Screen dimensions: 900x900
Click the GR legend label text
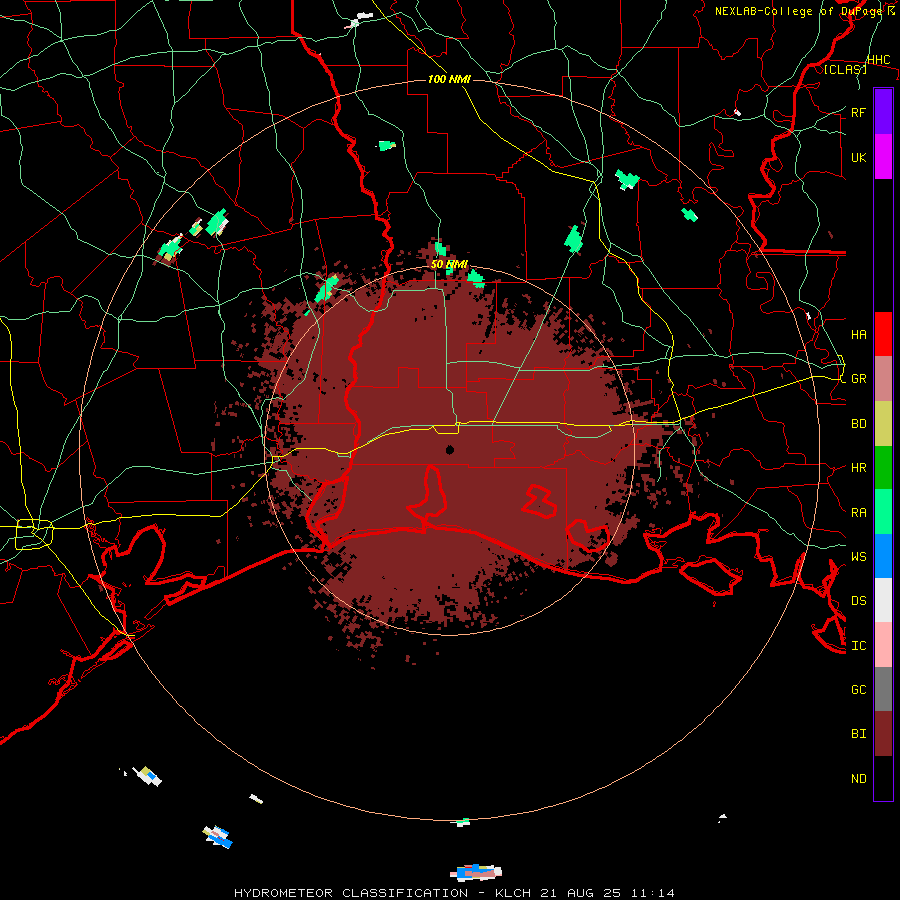(x=858, y=379)
